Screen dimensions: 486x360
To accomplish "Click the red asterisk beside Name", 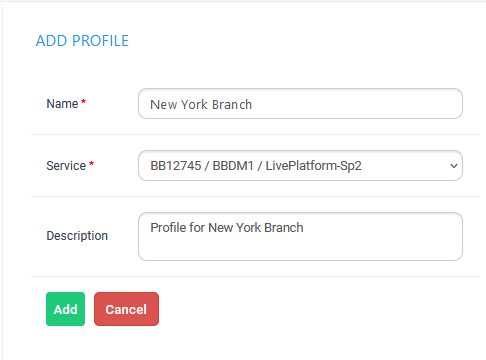I will click(84, 101).
